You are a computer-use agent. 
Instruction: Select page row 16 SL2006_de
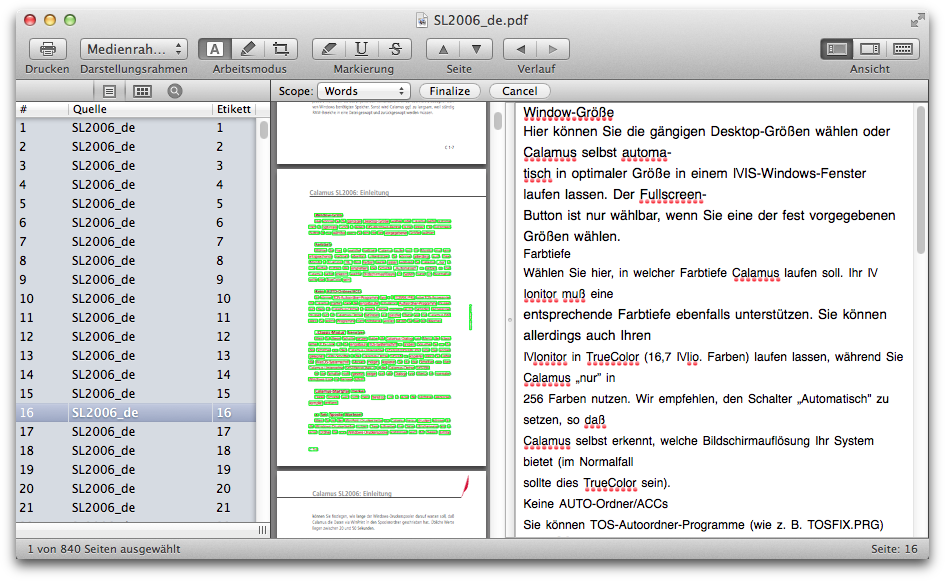tap(136, 413)
